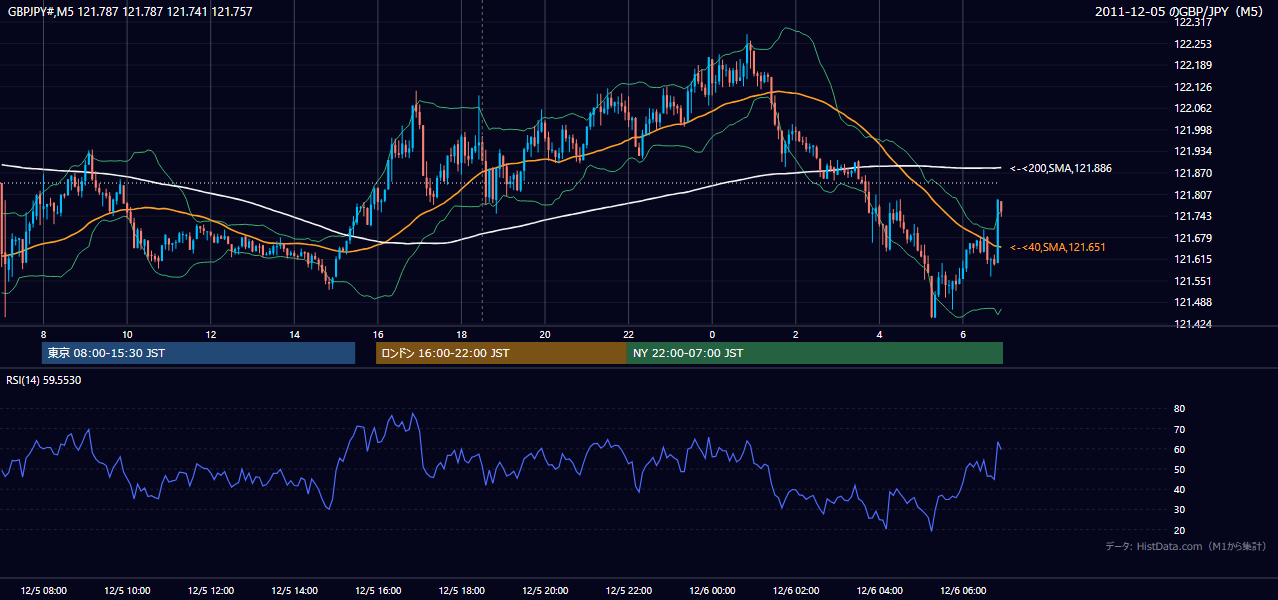
Task: Click price axis value 122.062
Action: point(1193,109)
